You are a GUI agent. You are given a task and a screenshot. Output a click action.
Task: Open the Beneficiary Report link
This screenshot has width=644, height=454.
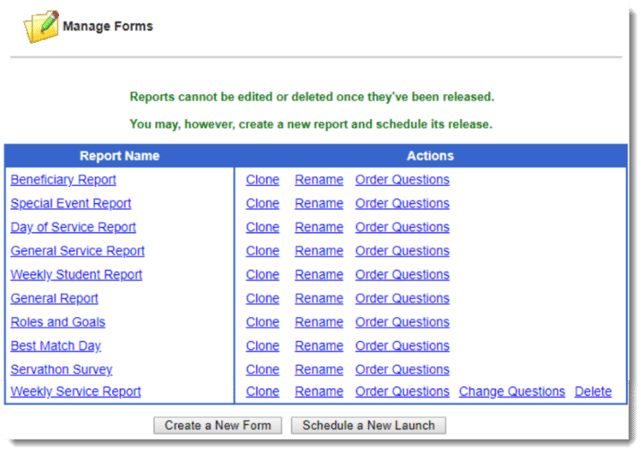tap(63, 180)
